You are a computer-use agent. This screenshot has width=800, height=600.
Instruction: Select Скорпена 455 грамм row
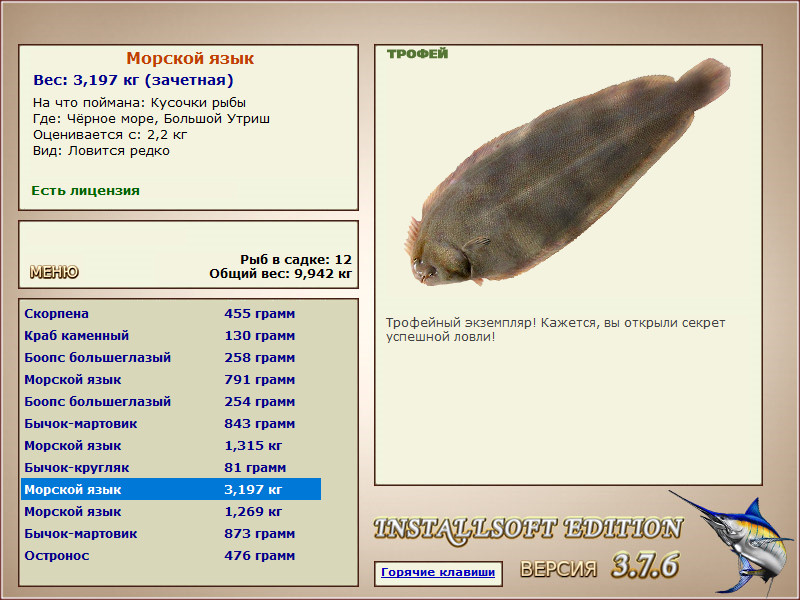171,313
